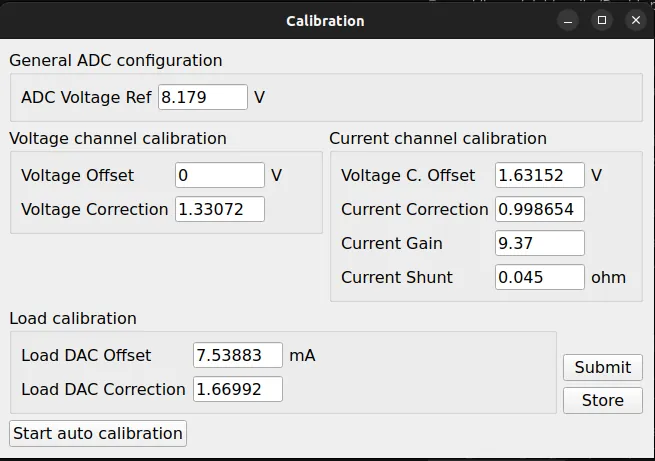
Task: Click the 'ADC Voltage Ref' label
Action: (x=86, y=97)
